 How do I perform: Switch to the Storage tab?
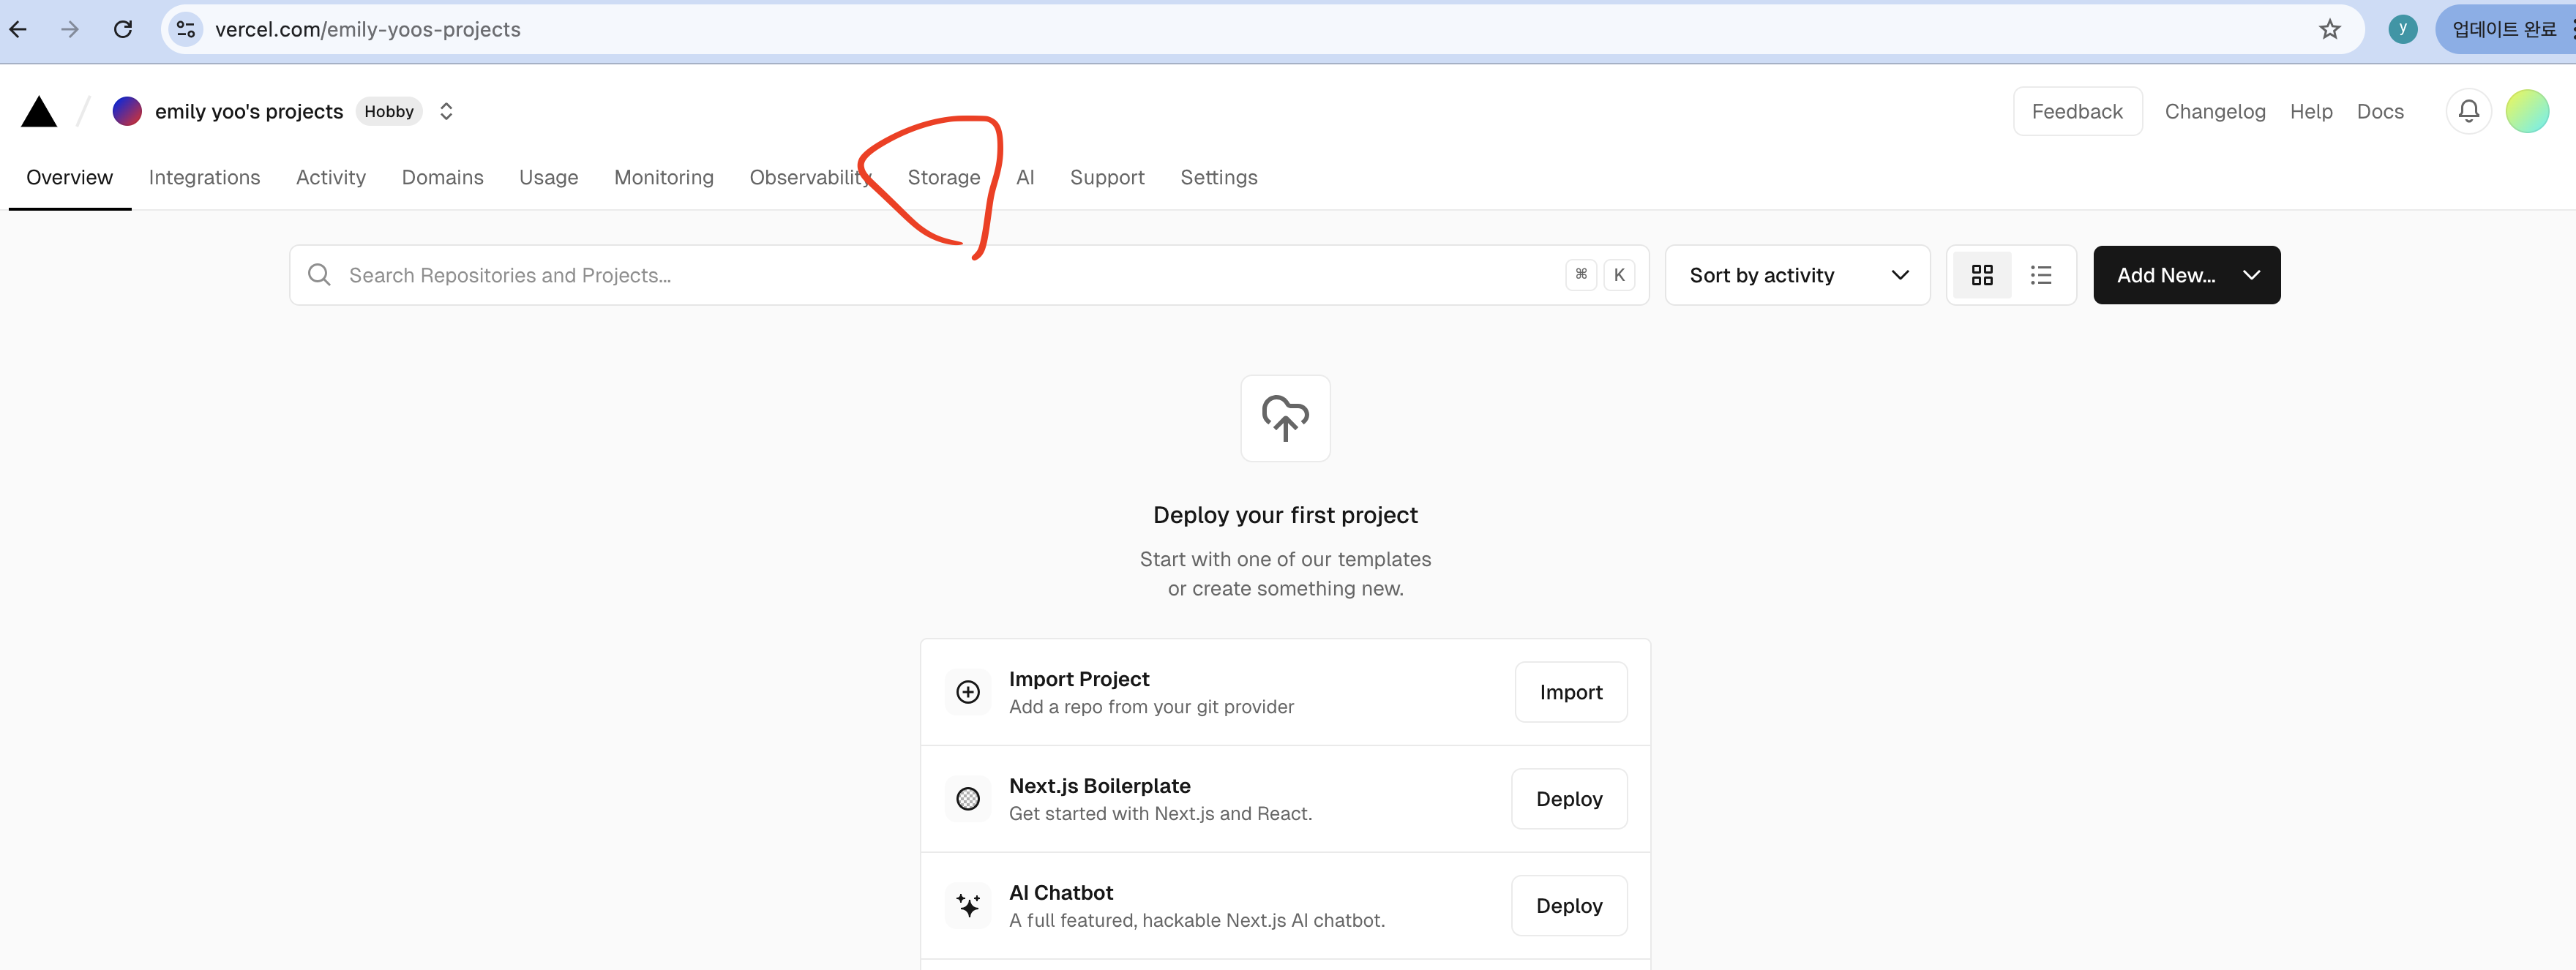point(943,177)
